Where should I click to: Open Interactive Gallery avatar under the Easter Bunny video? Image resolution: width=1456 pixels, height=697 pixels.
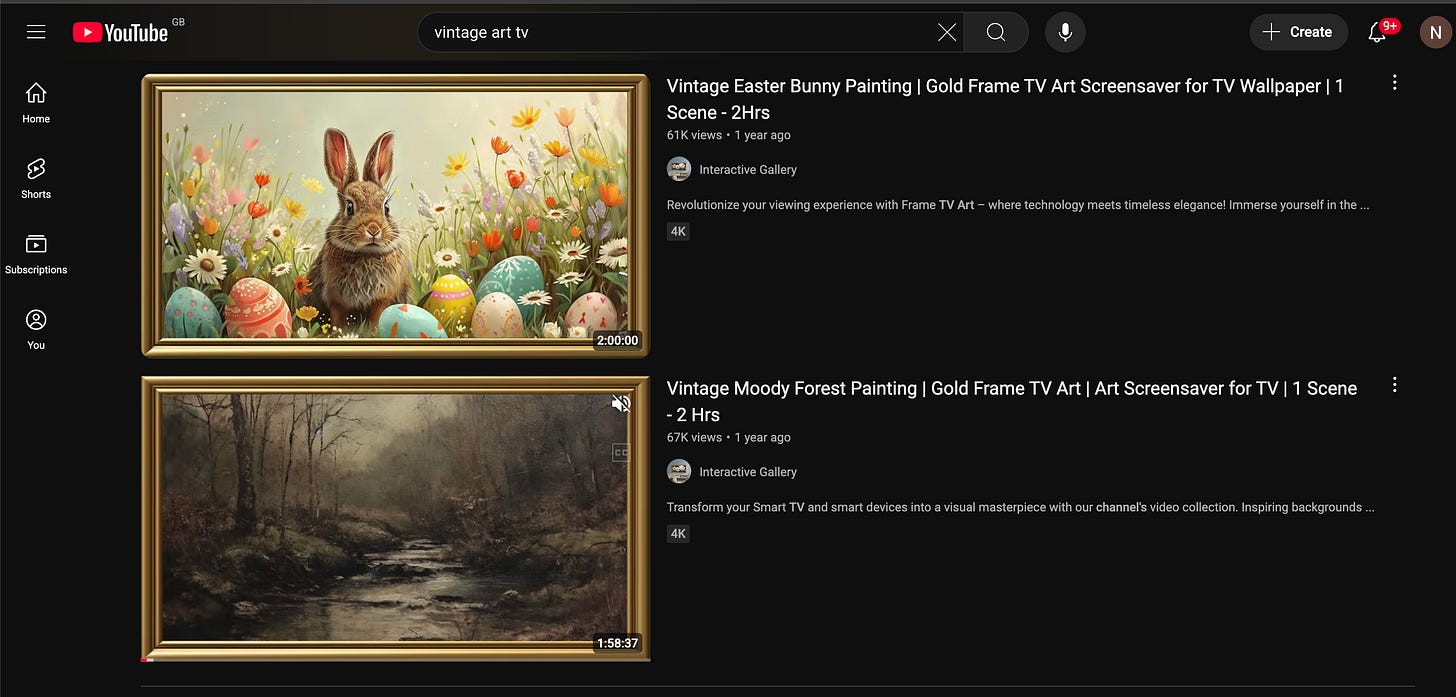(679, 169)
